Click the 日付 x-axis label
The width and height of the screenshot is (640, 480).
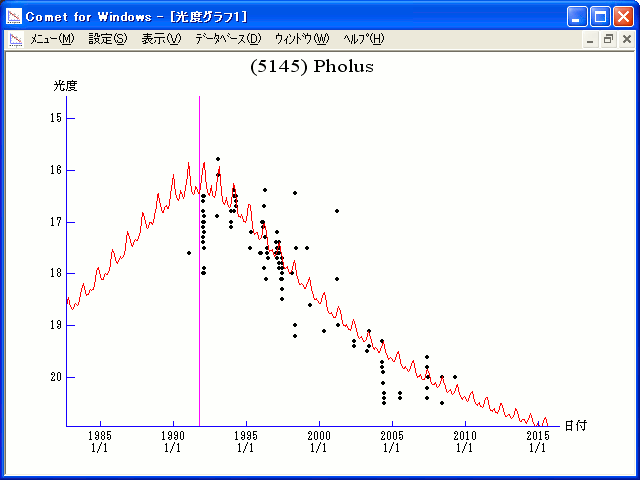tap(575, 425)
